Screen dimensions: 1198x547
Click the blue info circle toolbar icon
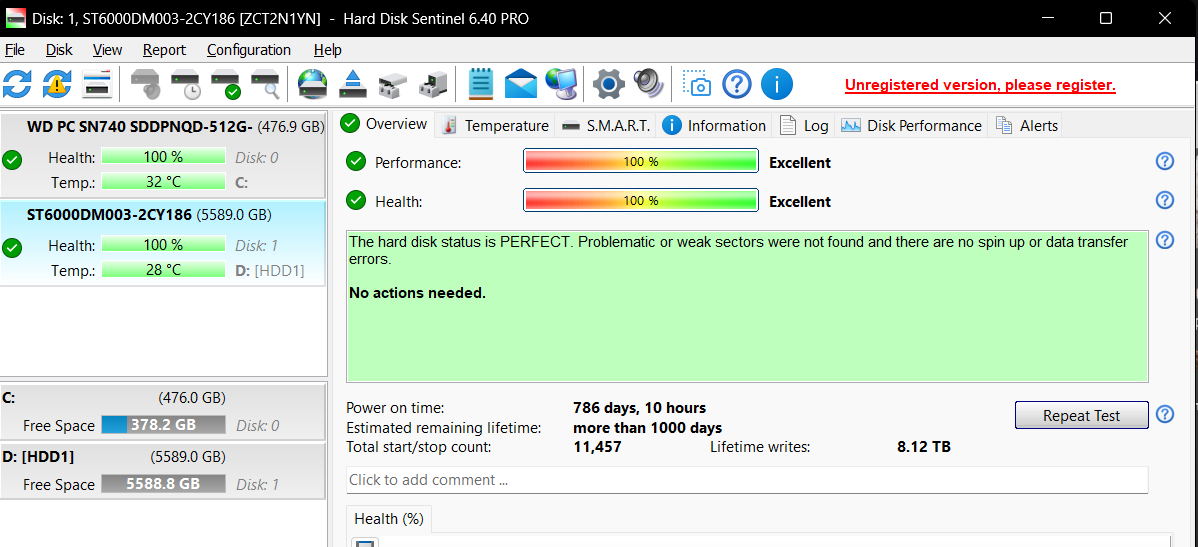click(777, 83)
